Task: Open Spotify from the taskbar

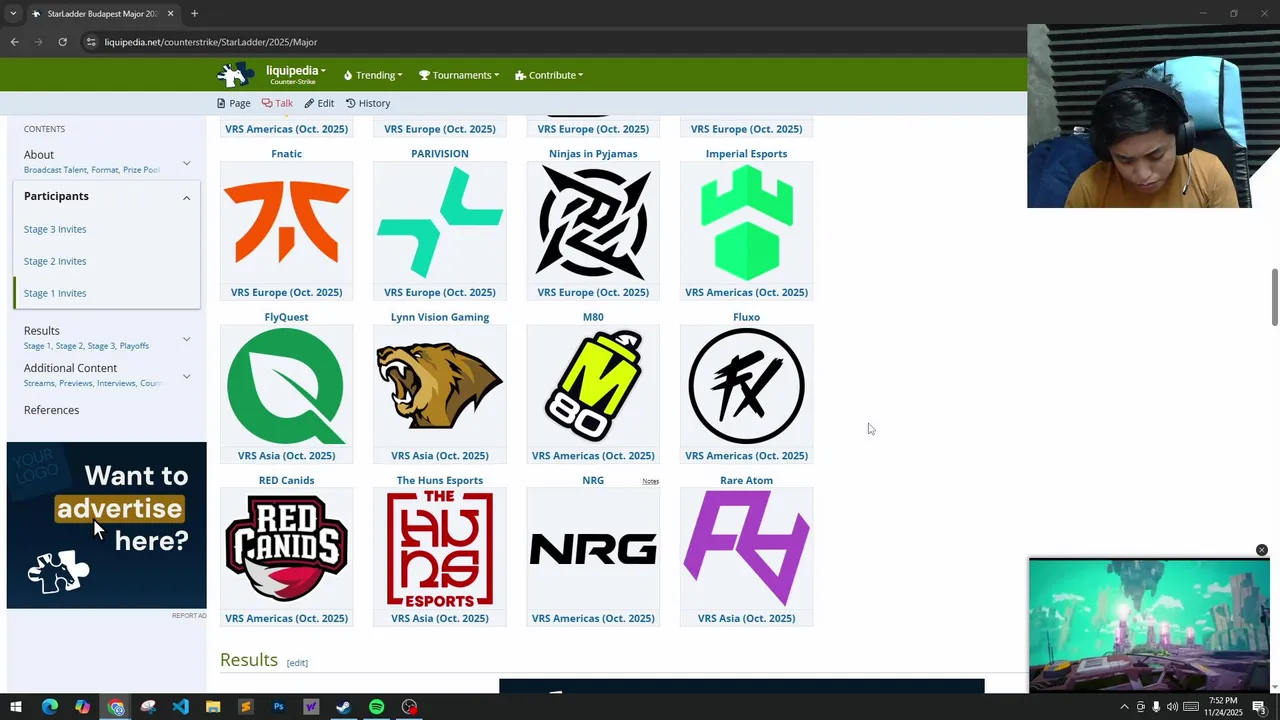Action: tap(376, 707)
